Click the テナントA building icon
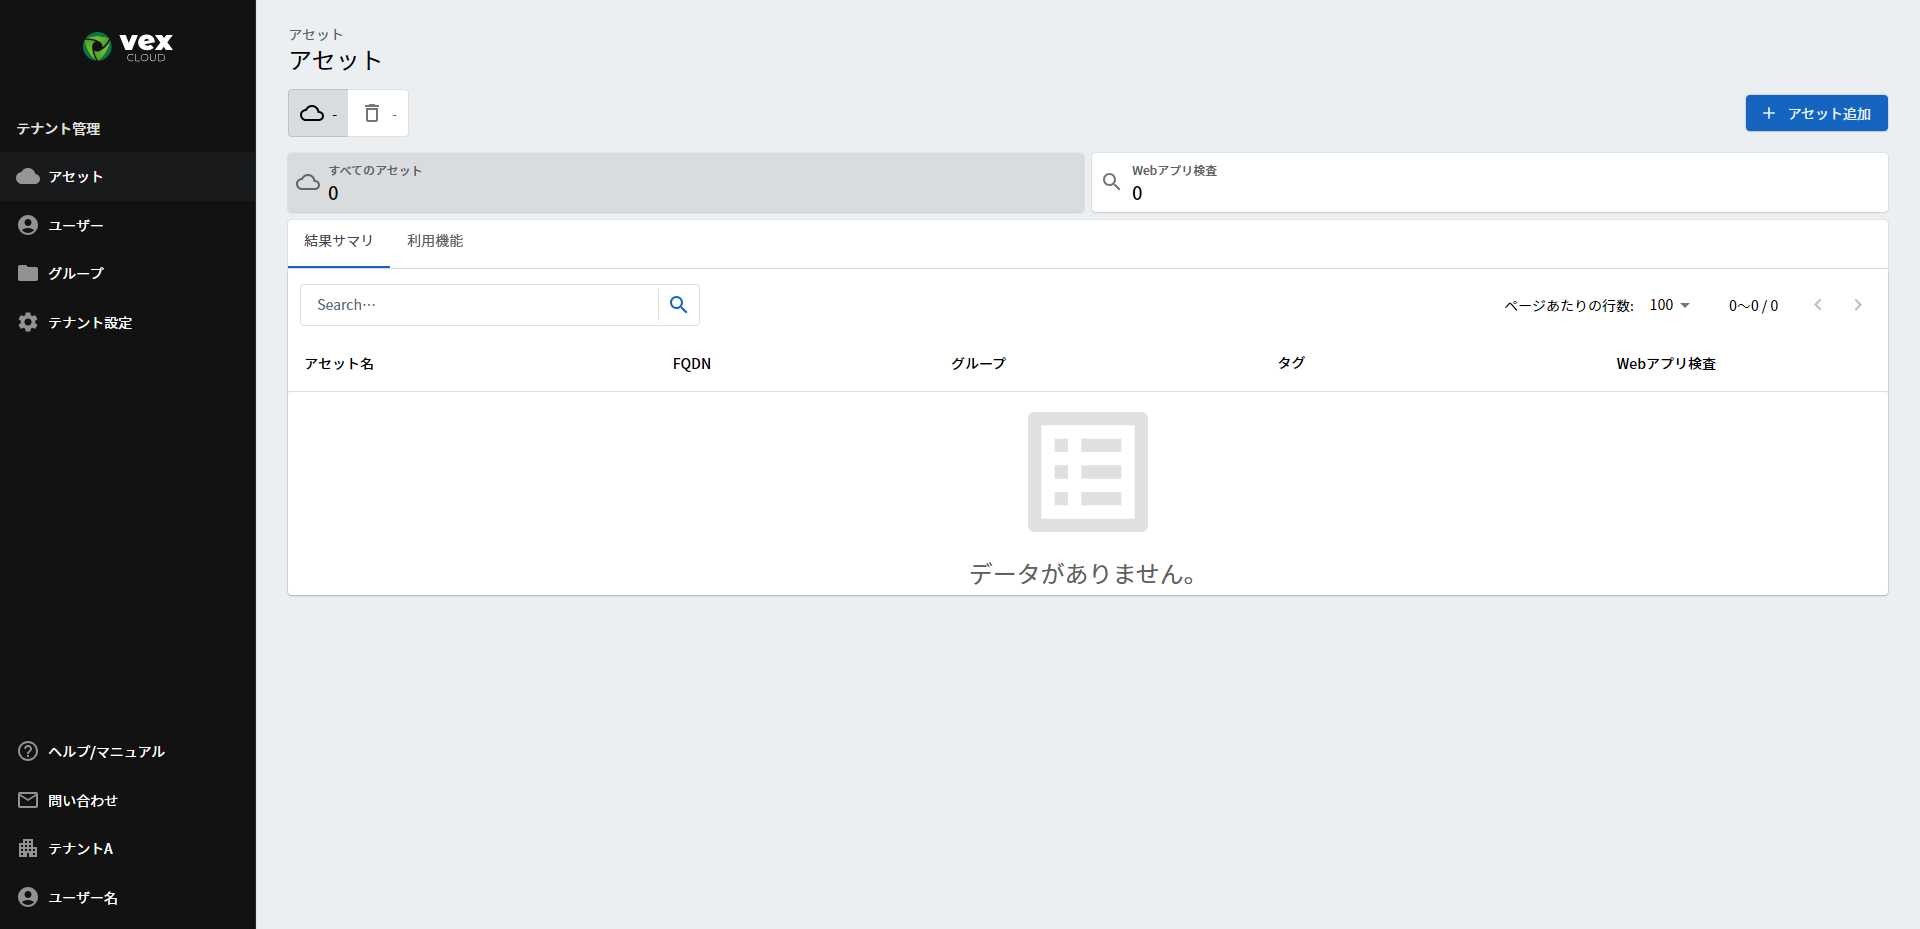This screenshot has height=929, width=1920. point(28,849)
